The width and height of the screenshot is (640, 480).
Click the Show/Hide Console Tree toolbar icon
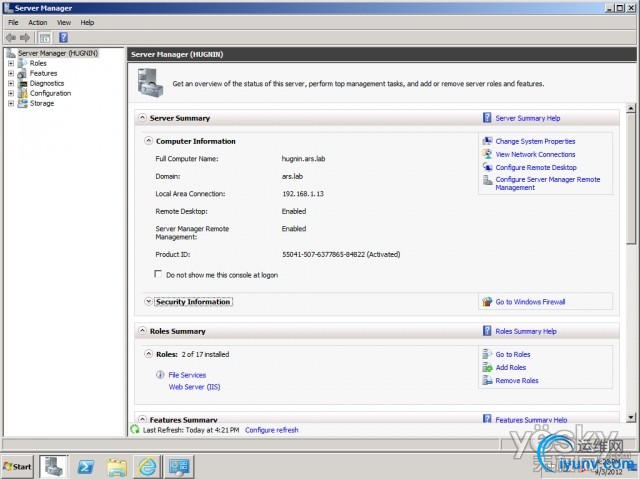click(x=45, y=38)
